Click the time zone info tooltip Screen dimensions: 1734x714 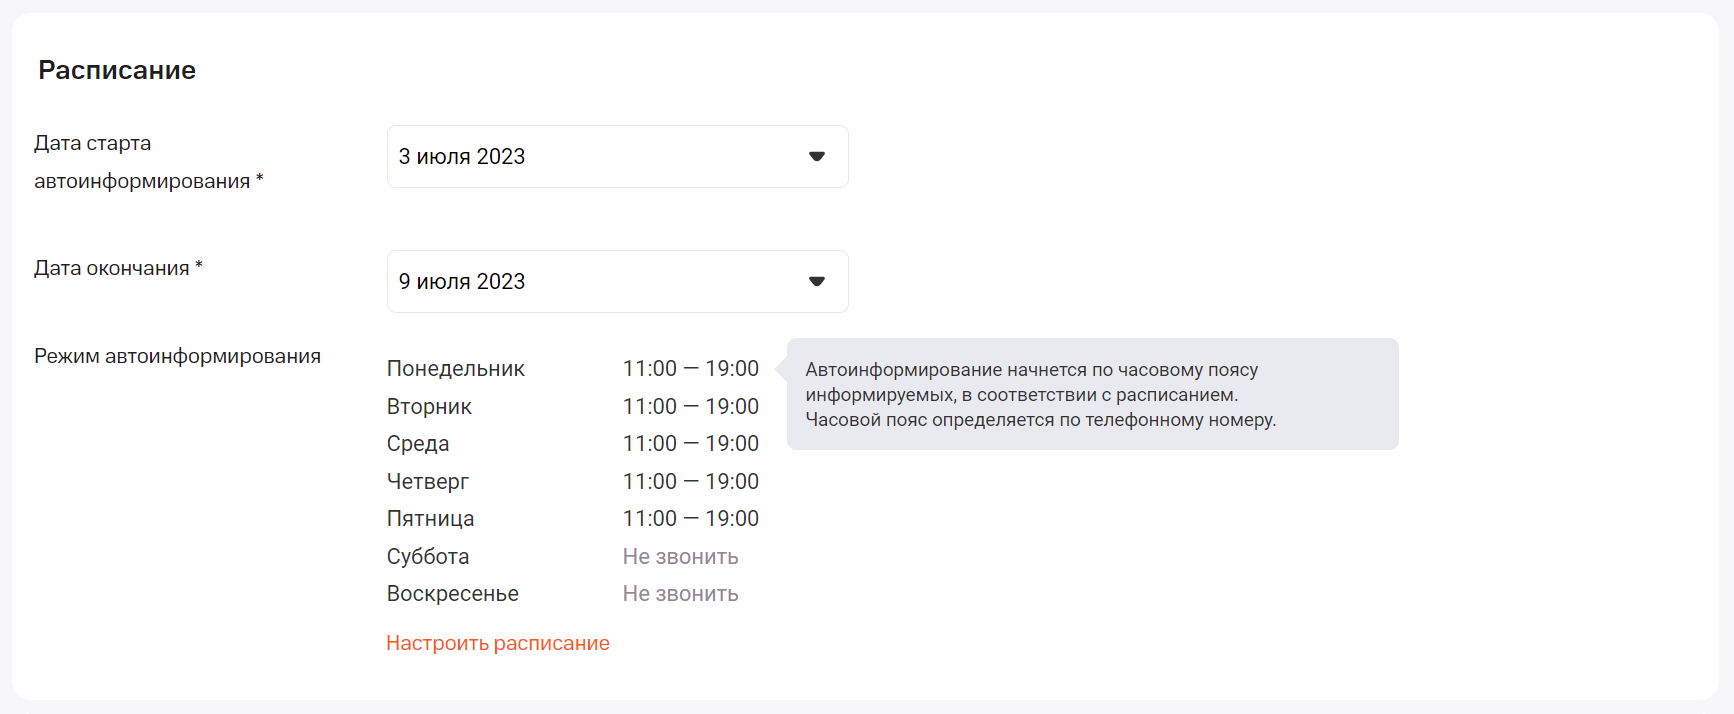click(1092, 394)
